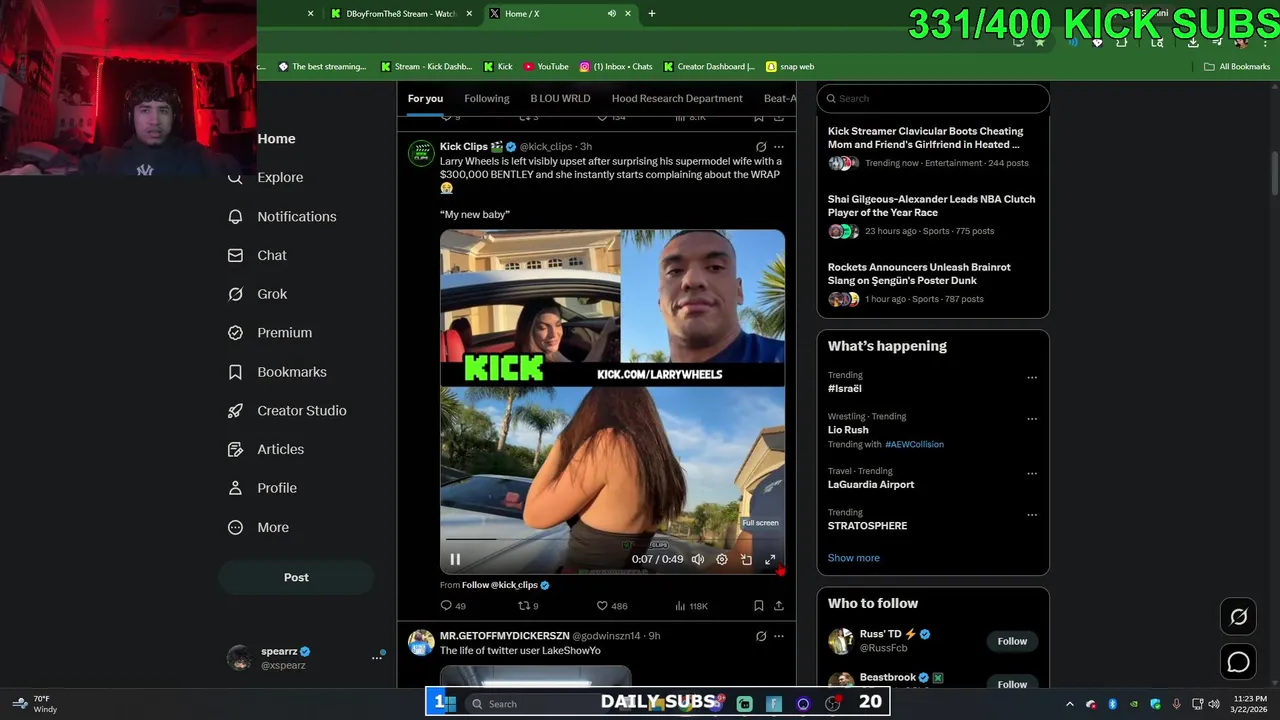Open options for Lio Rush trend
The width and height of the screenshot is (1280, 720).
click(x=1032, y=419)
